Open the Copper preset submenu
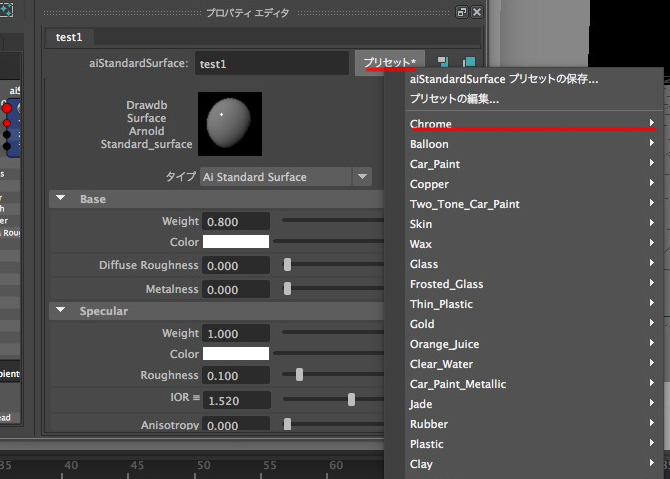The width and height of the screenshot is (670, 479). pyautogui.click(x=532, y=184)
